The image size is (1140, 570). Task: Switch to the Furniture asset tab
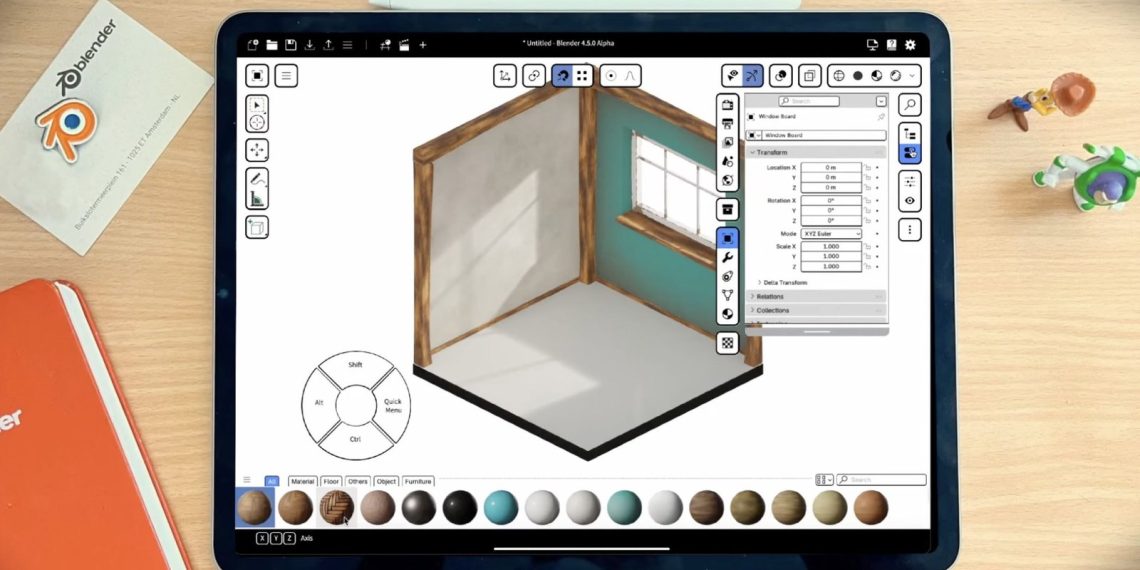coord(418,481)
